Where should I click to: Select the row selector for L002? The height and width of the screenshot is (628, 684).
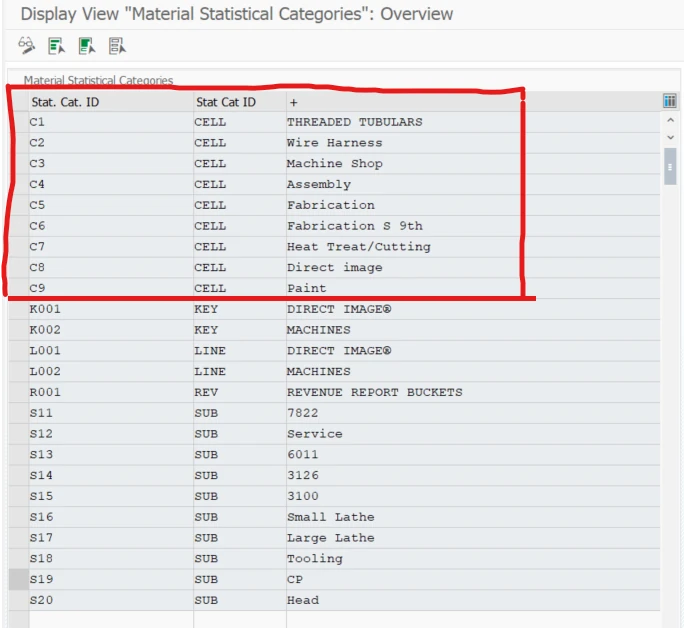point(19,372)
